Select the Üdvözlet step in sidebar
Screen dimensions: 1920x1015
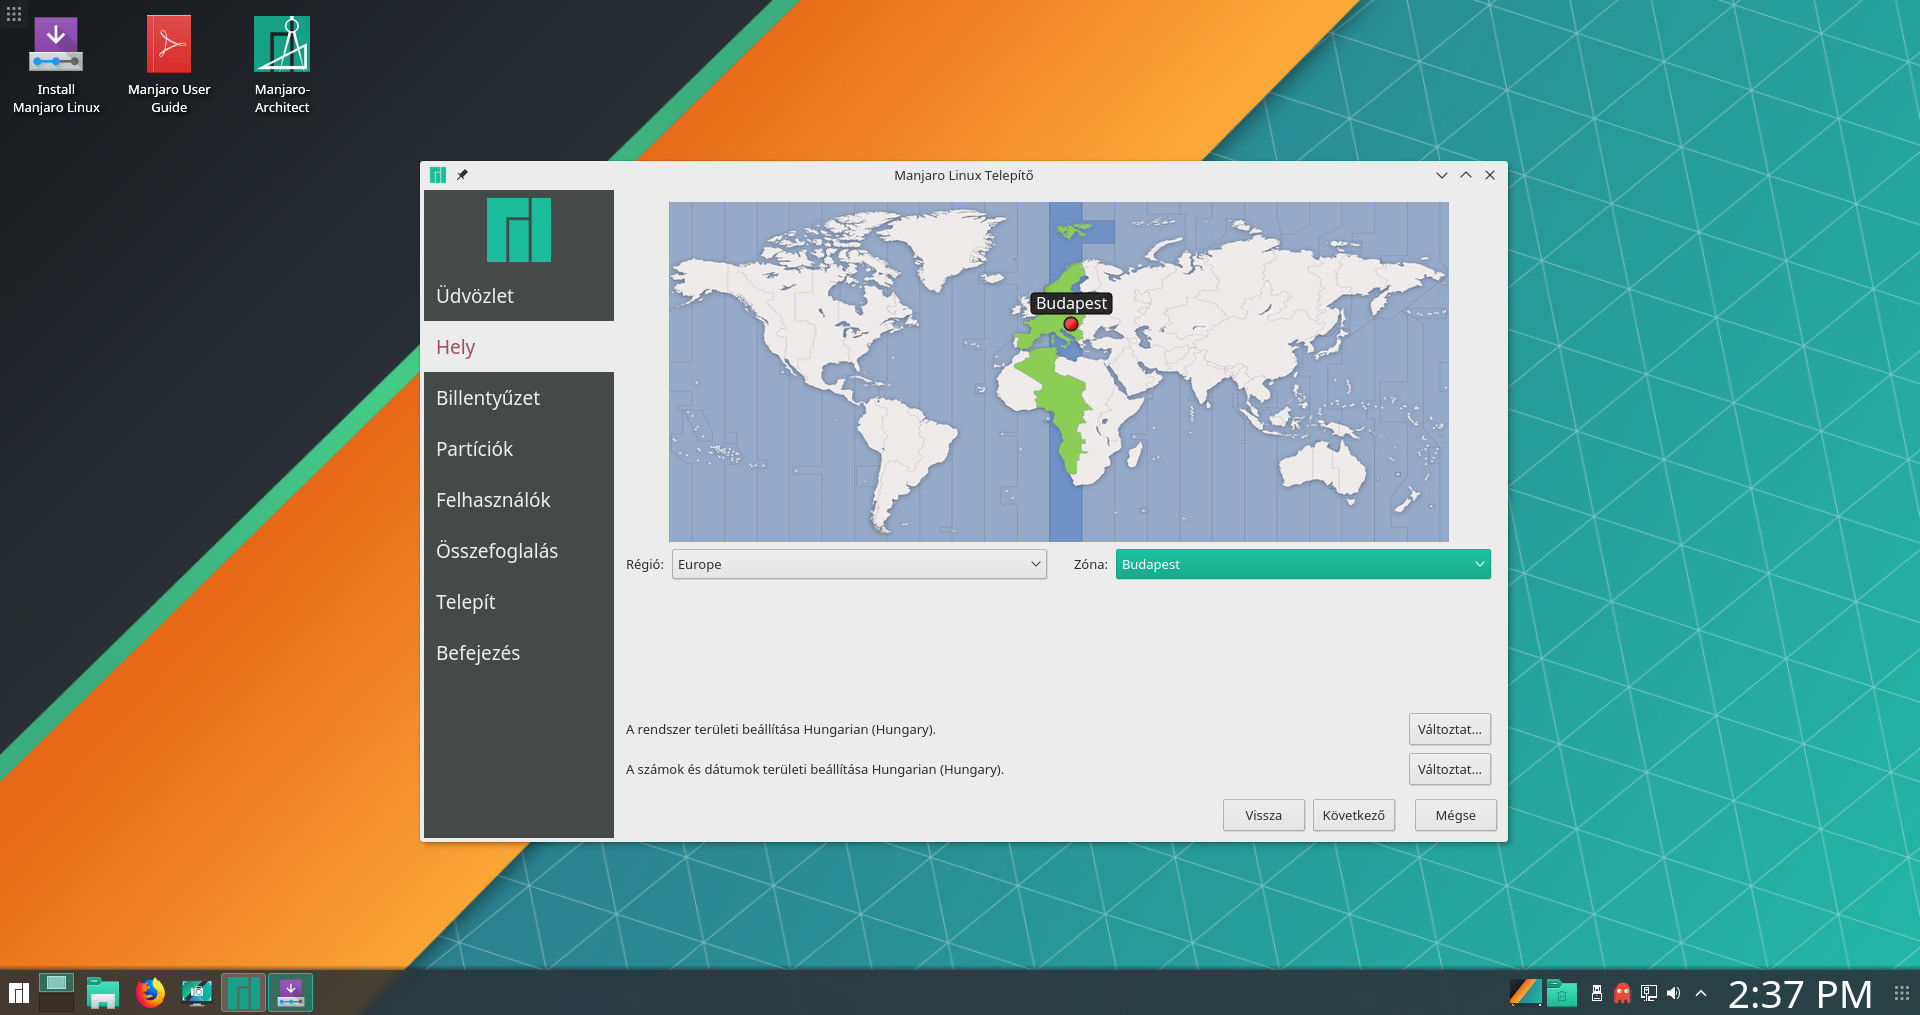519,296
